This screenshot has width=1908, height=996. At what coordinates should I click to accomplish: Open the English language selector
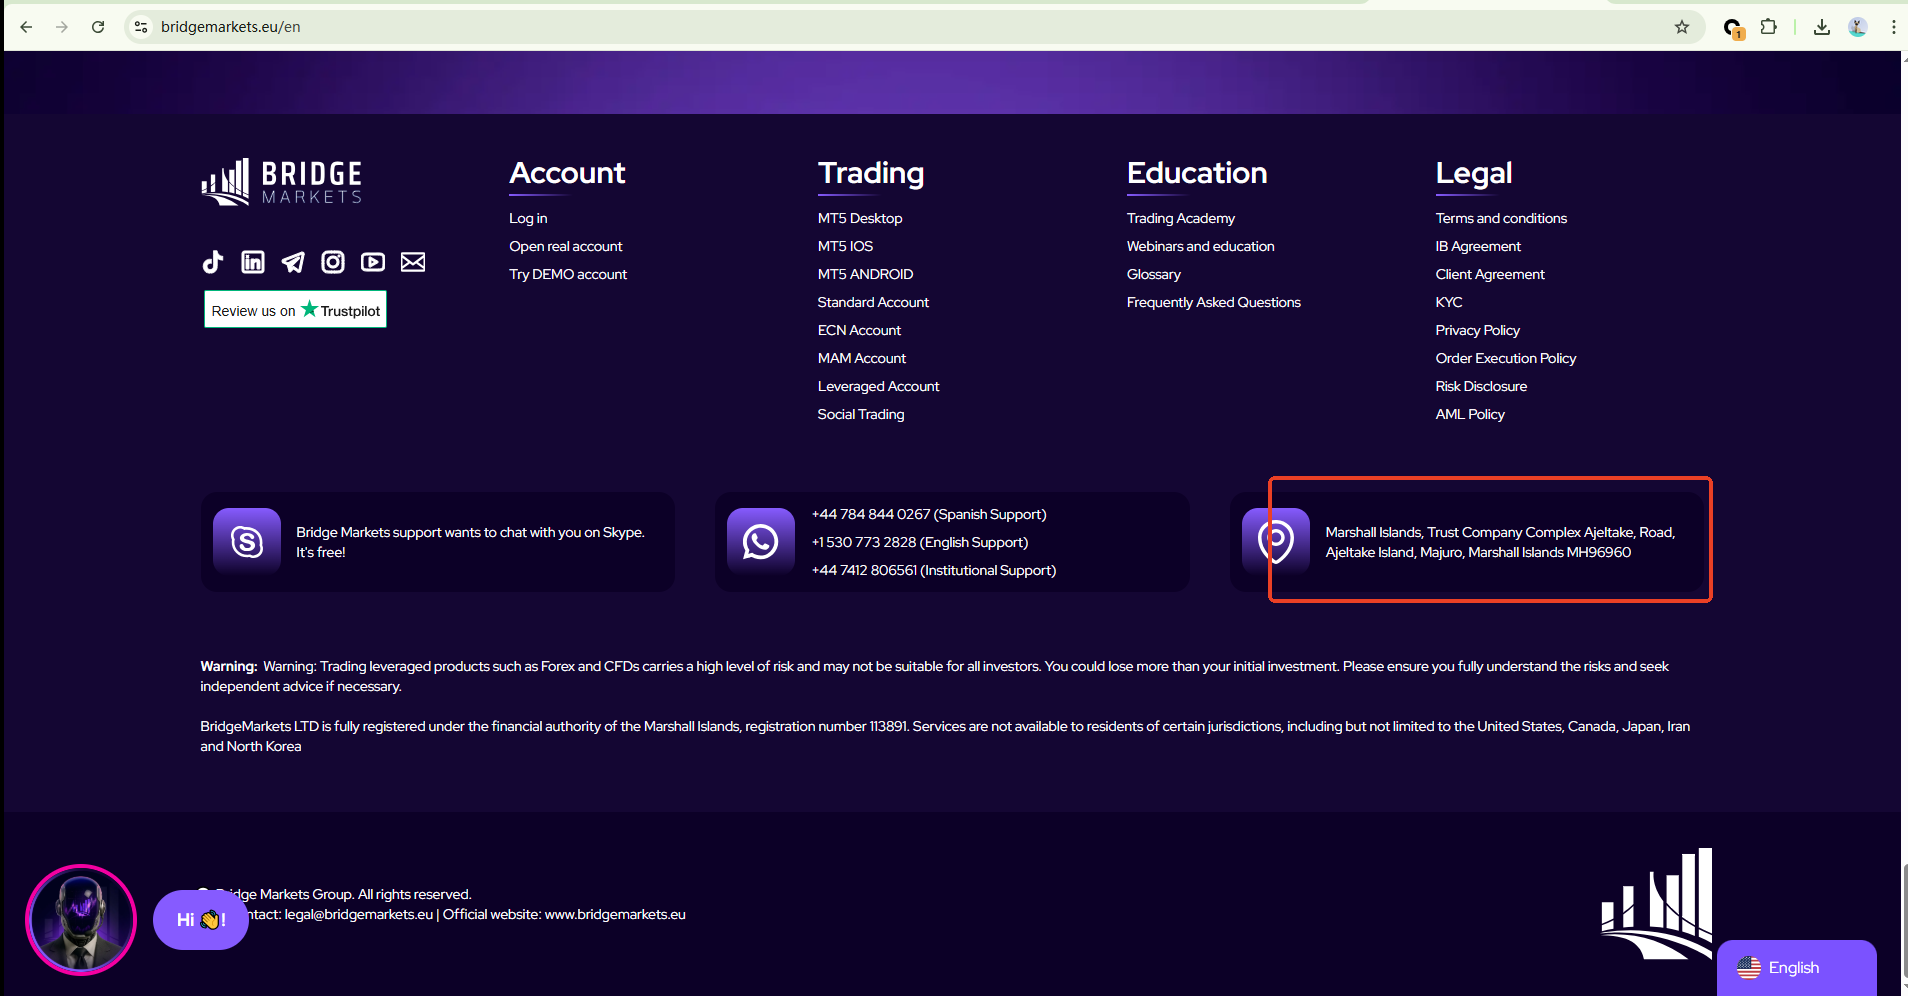coord(1797,967)
